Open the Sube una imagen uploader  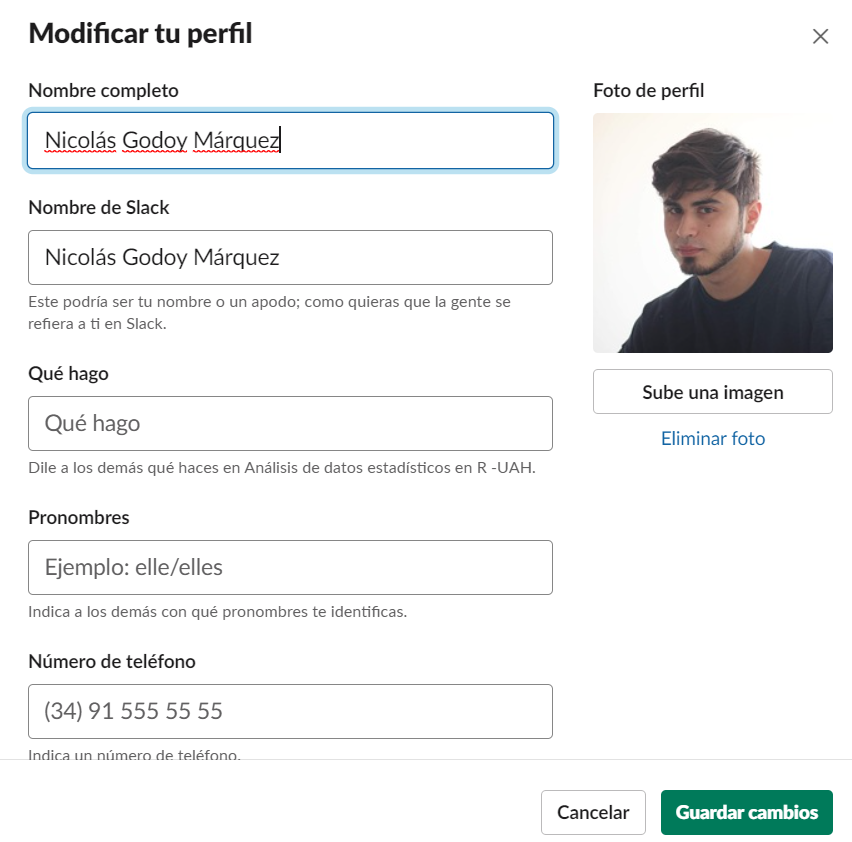[x=712, y=392]
